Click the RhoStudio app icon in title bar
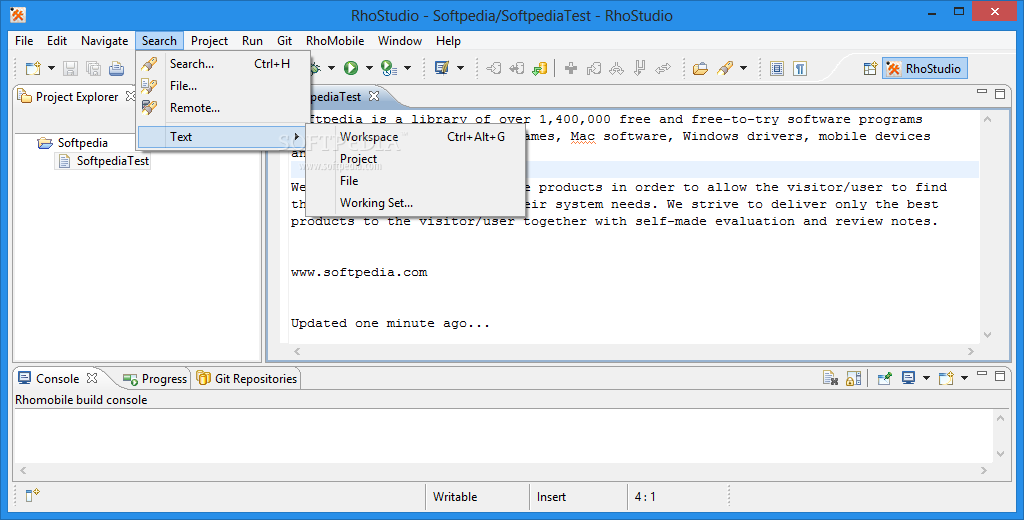1024x520 pixels. [x=18, y=14]
